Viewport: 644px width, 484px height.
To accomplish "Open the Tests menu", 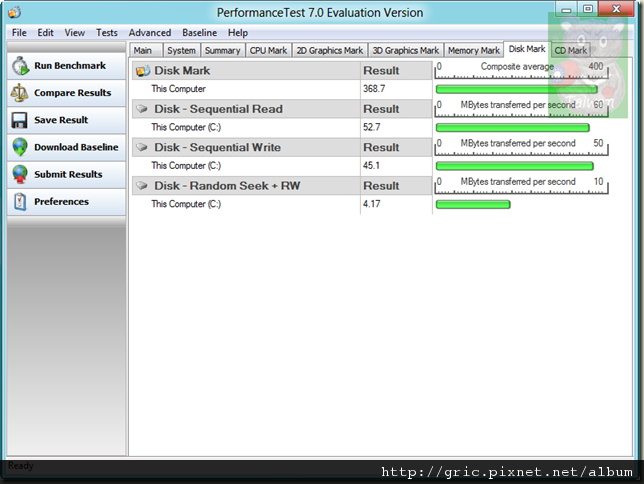I will (106, 32).
